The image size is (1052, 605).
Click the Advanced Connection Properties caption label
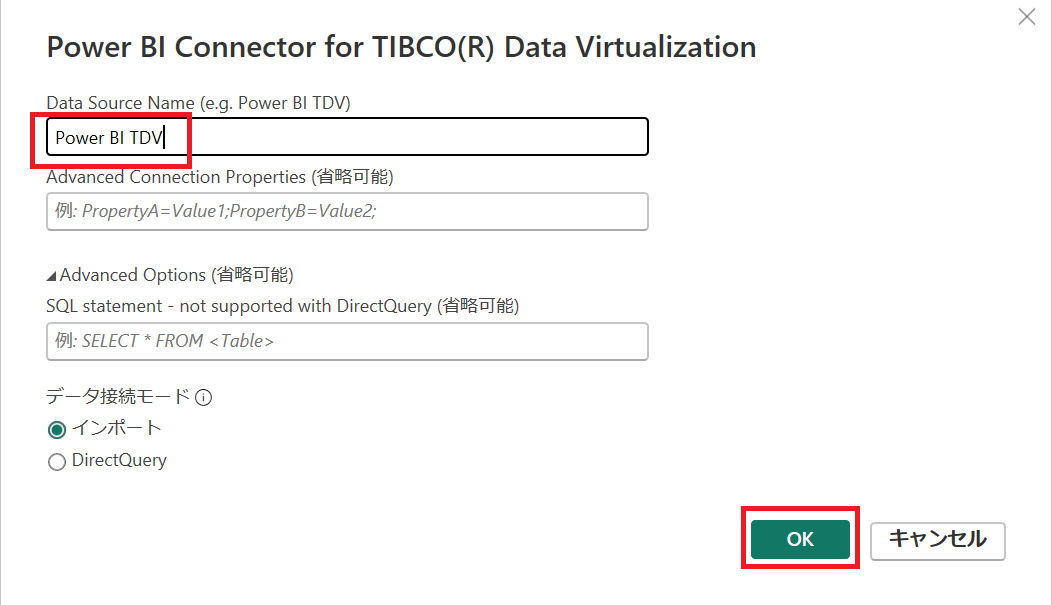point(219,177)
